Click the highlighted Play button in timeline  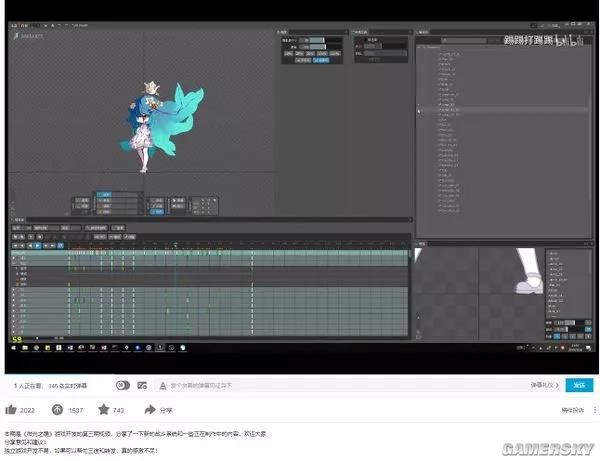38,245
